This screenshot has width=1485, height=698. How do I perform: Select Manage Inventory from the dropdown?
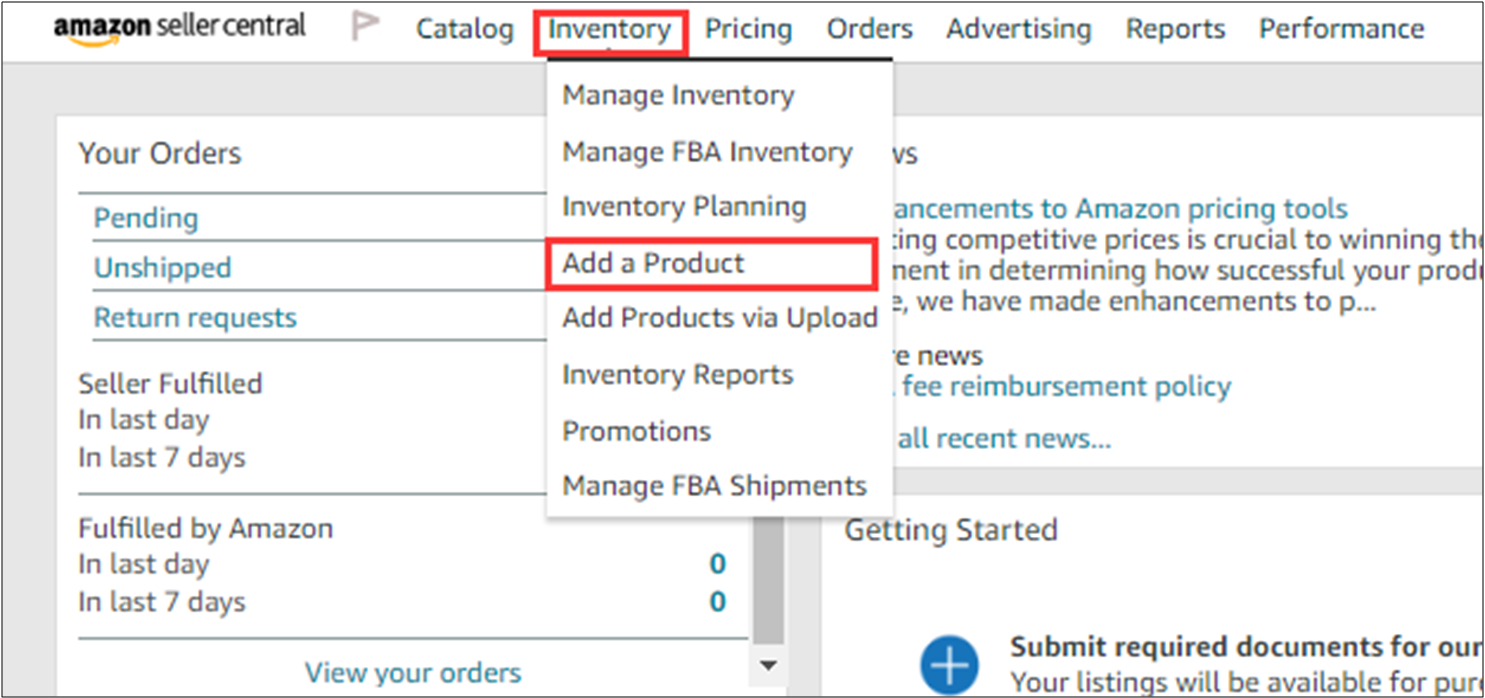678,96
